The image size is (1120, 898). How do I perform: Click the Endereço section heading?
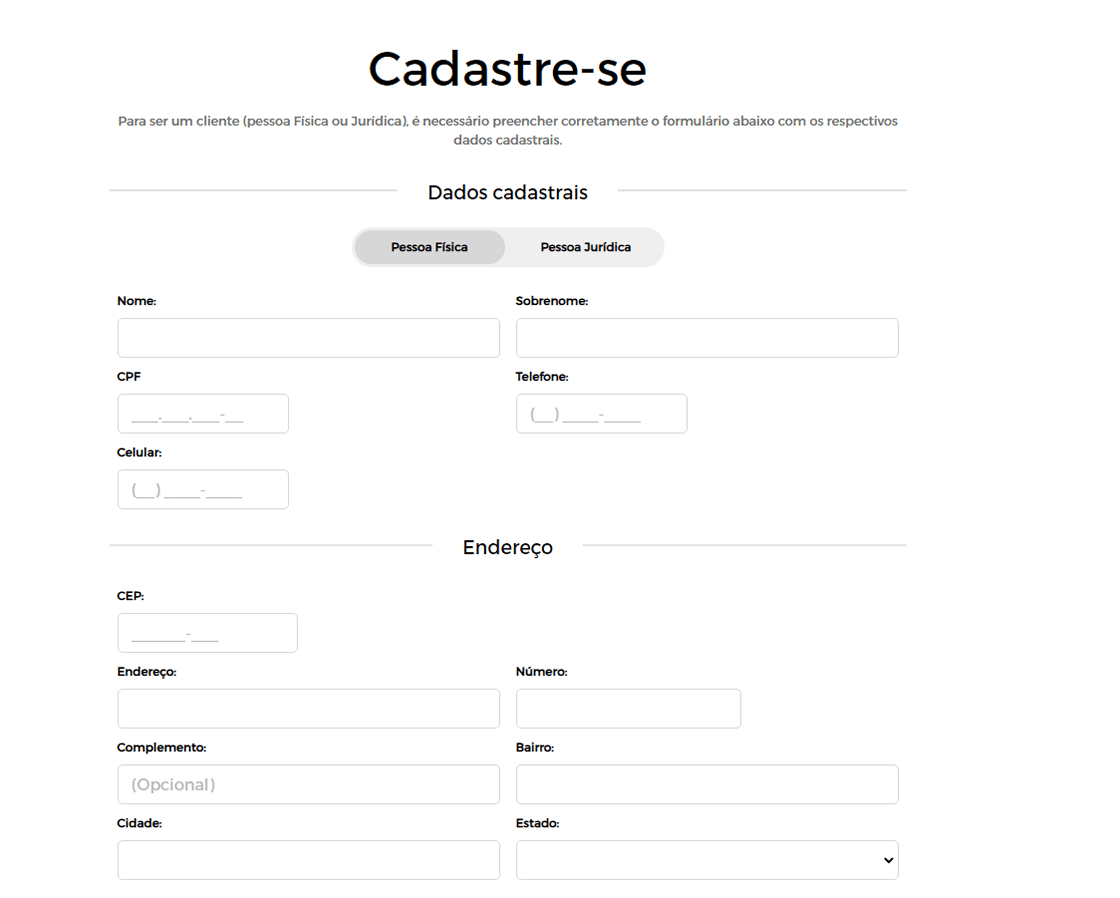[507, 547]
